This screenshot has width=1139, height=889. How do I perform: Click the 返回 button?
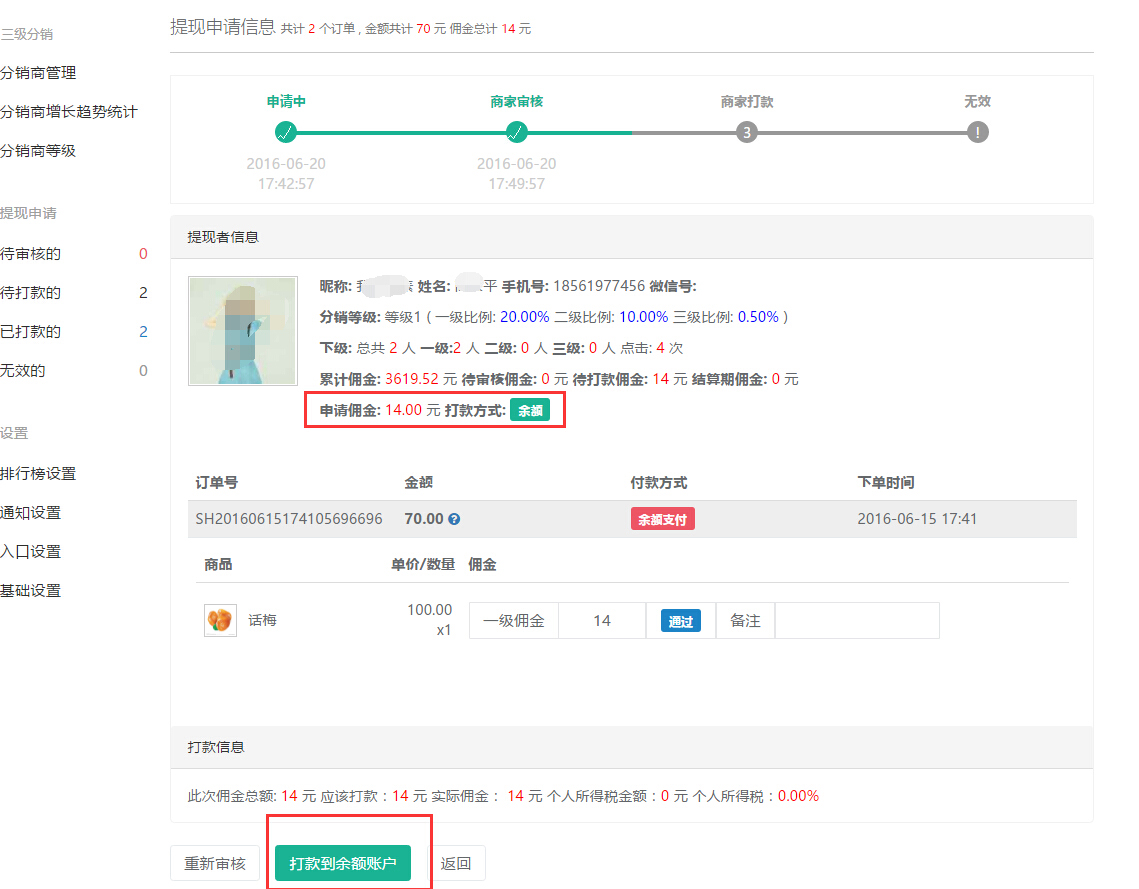(x=456, y=863)
